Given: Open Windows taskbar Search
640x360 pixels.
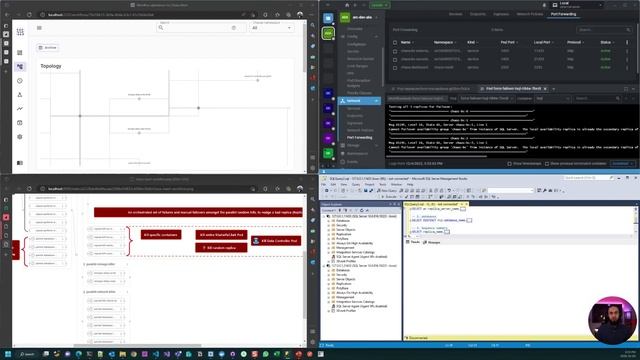Looking at the screenshot, I should pyautogui.click(x=27, y=354).
